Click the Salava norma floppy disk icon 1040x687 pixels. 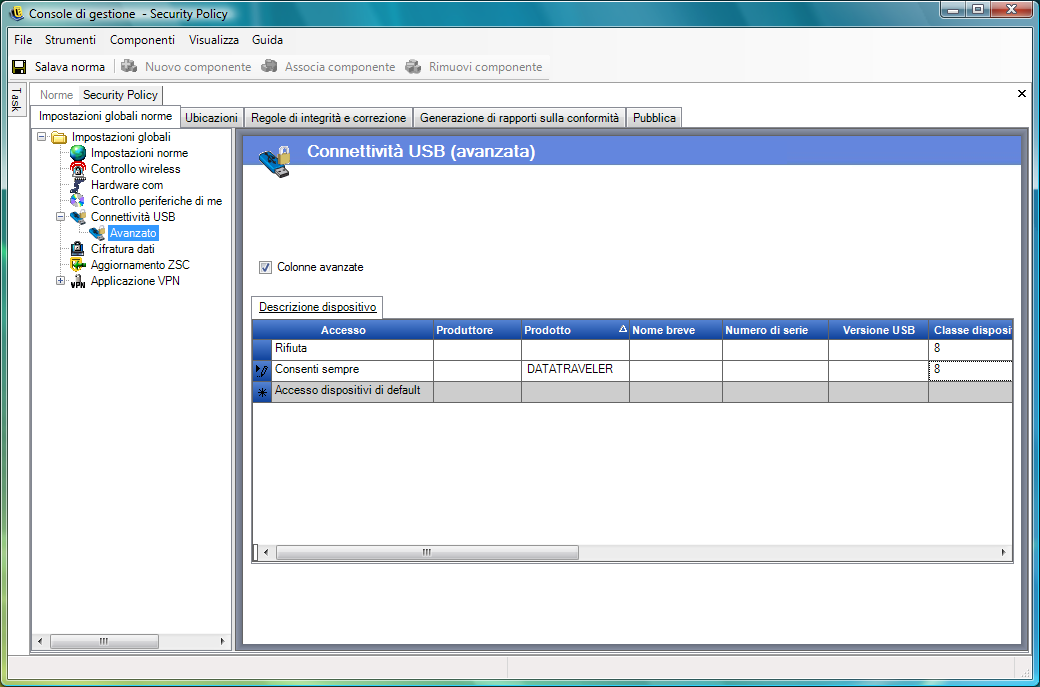pyautogui.click(x=19, y=67)
